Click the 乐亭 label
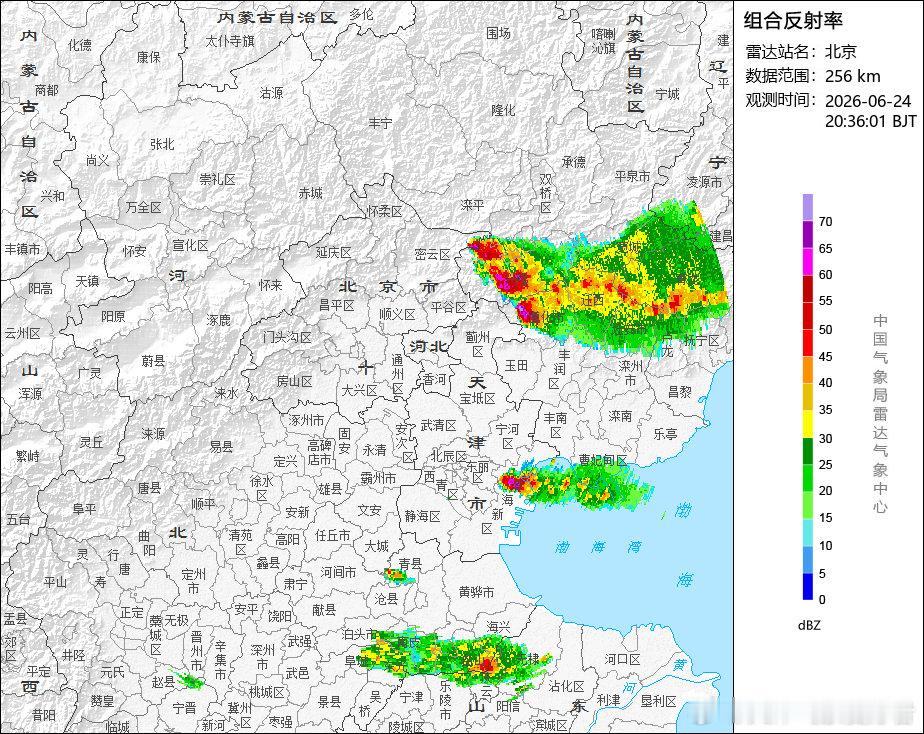This screenshot has width=924, height=734. point(665,434)
